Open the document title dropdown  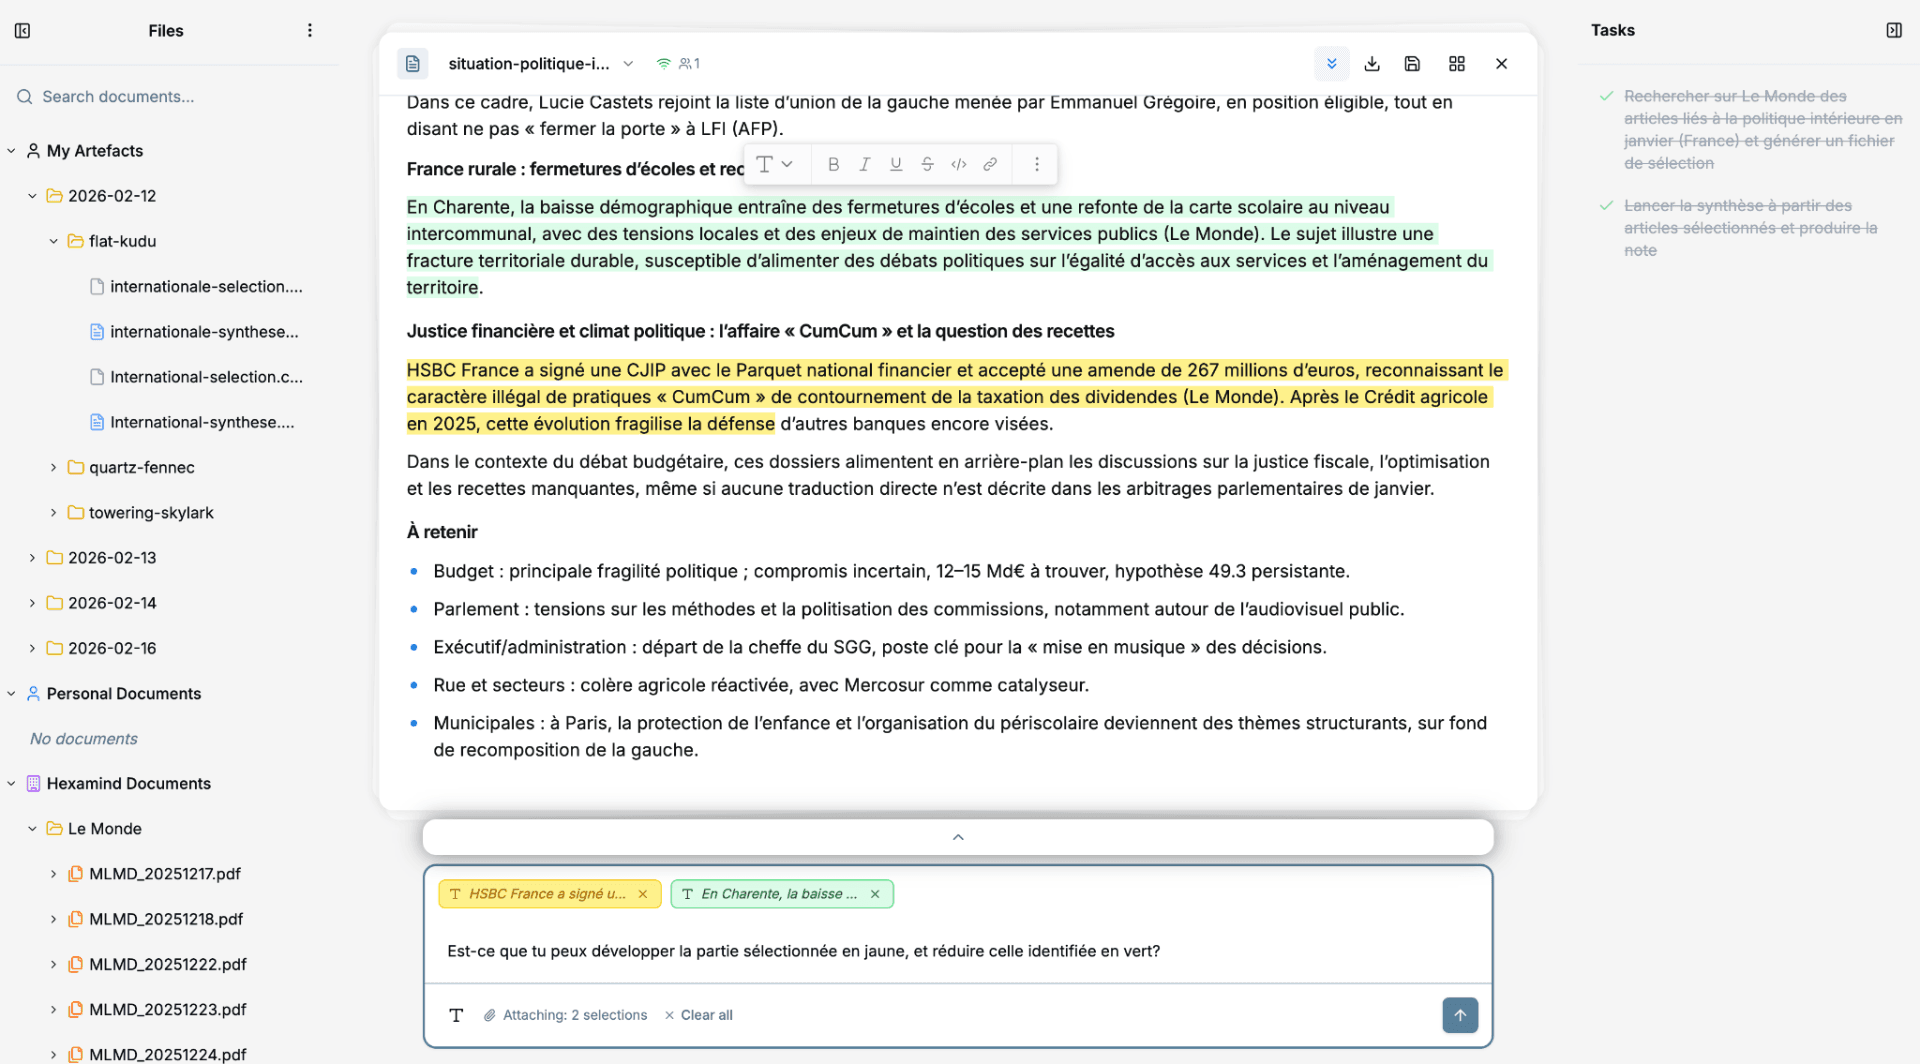tap(628, 64)
